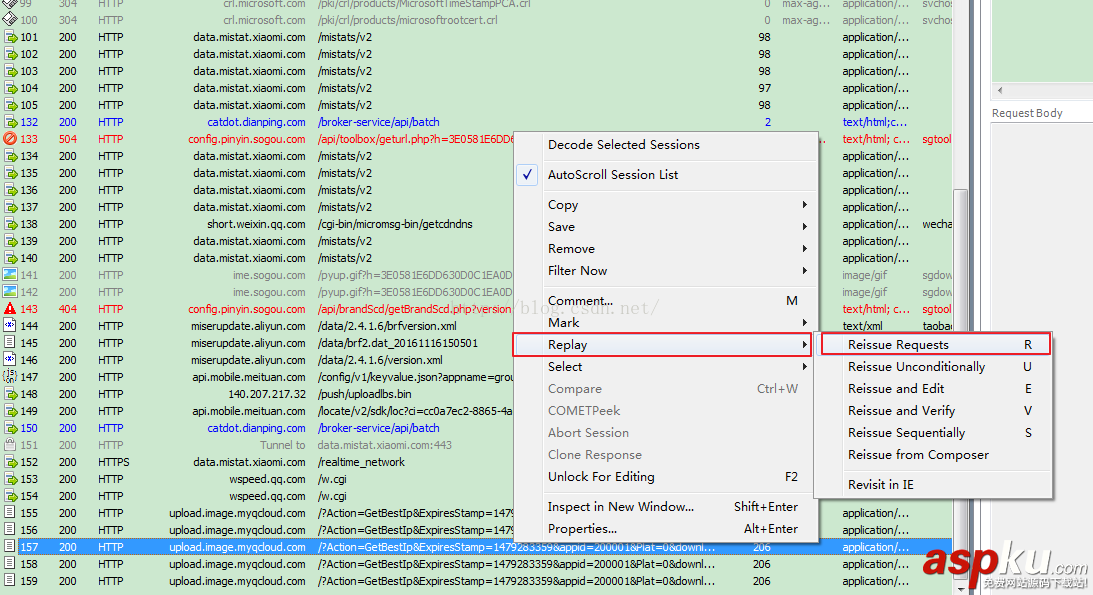This screenshot has width=1093, height=595.
Task: Click the warning triangle icon on session 143
Action: 10,309
